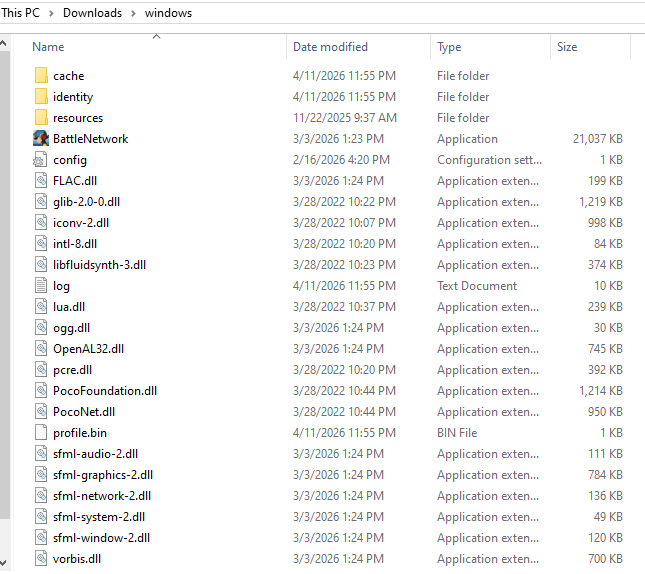Click 950 KB size of PocoNet.dll
This screenshot has width=645, height=574.
click(x=605, y=411)
